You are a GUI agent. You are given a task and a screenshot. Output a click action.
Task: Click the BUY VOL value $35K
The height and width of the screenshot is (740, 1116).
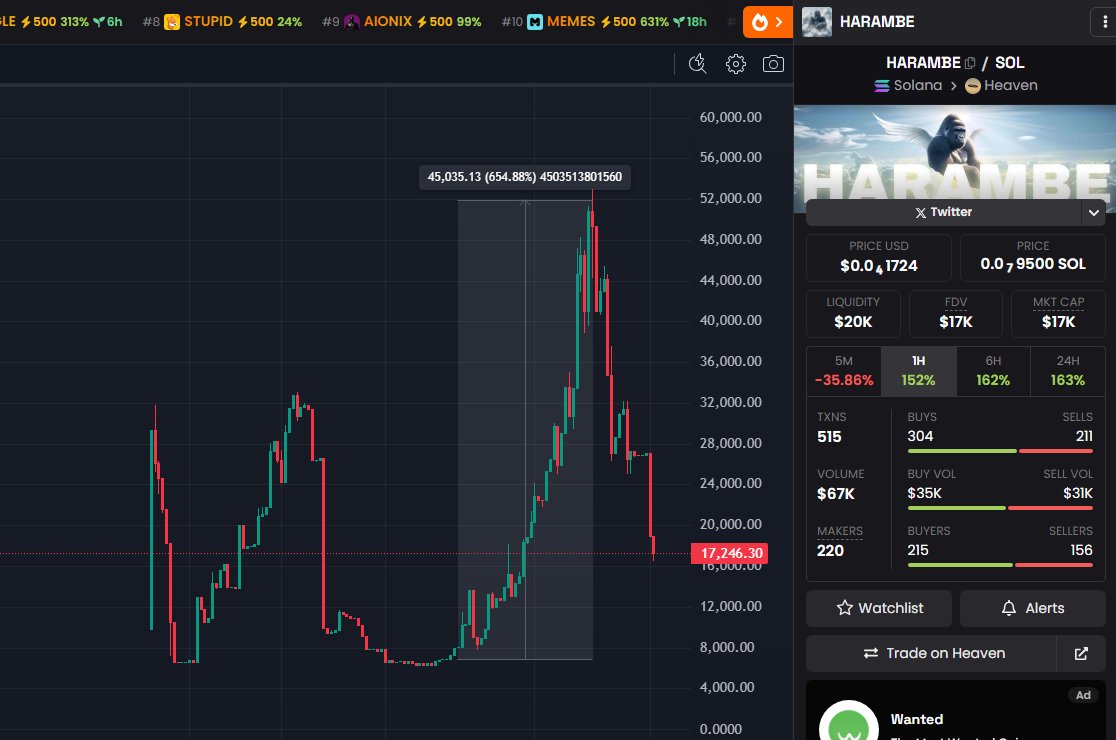(x=925, y=493)
